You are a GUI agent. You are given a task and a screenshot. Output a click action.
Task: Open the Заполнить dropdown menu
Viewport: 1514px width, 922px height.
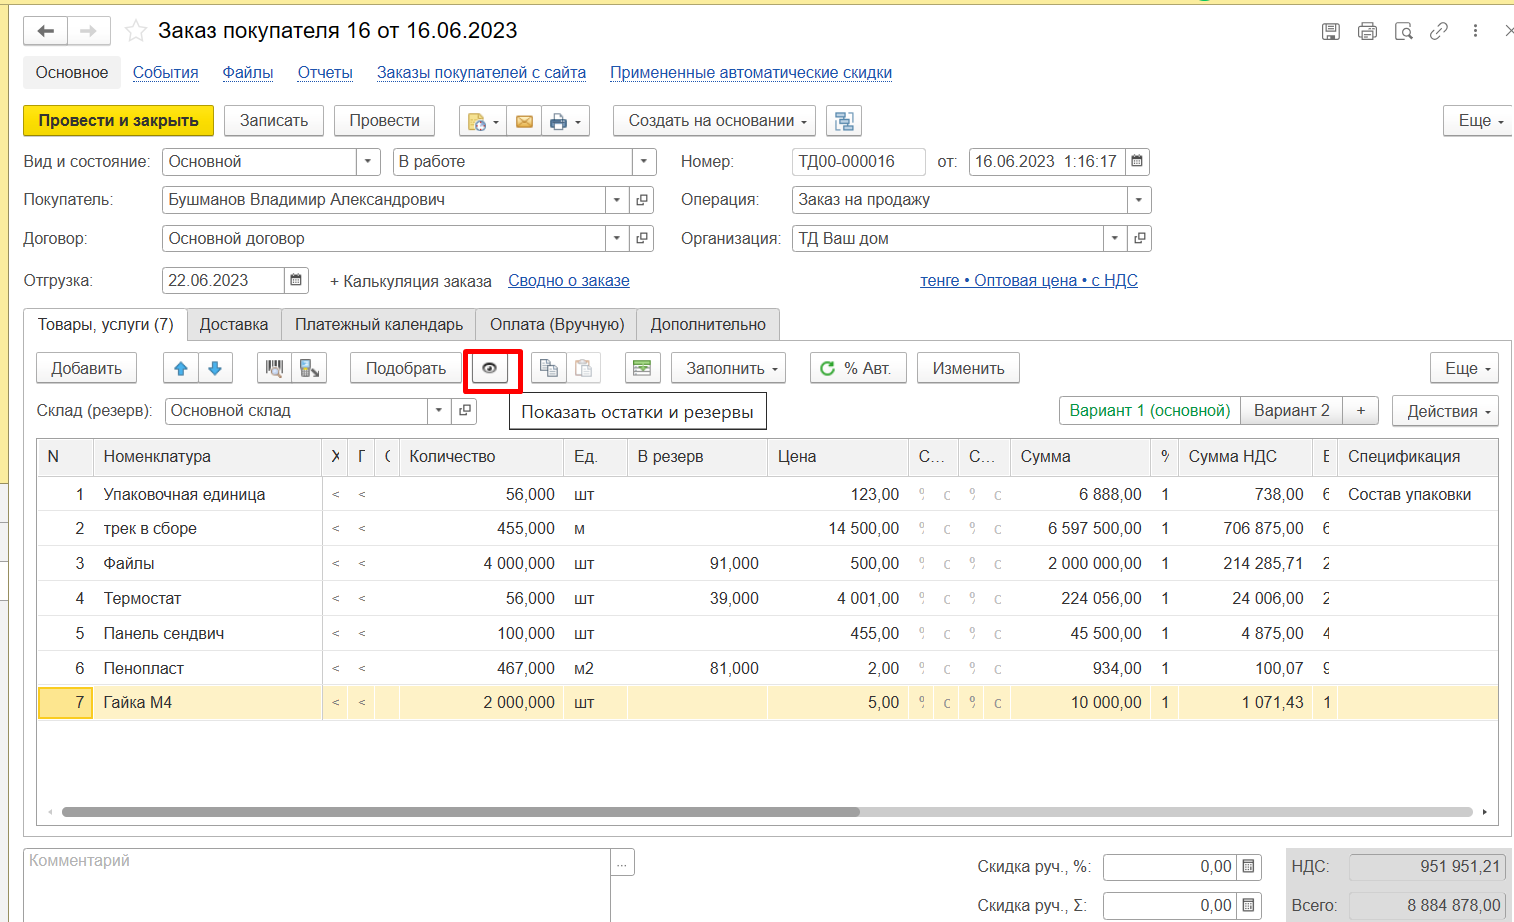[x=727, y=369]
